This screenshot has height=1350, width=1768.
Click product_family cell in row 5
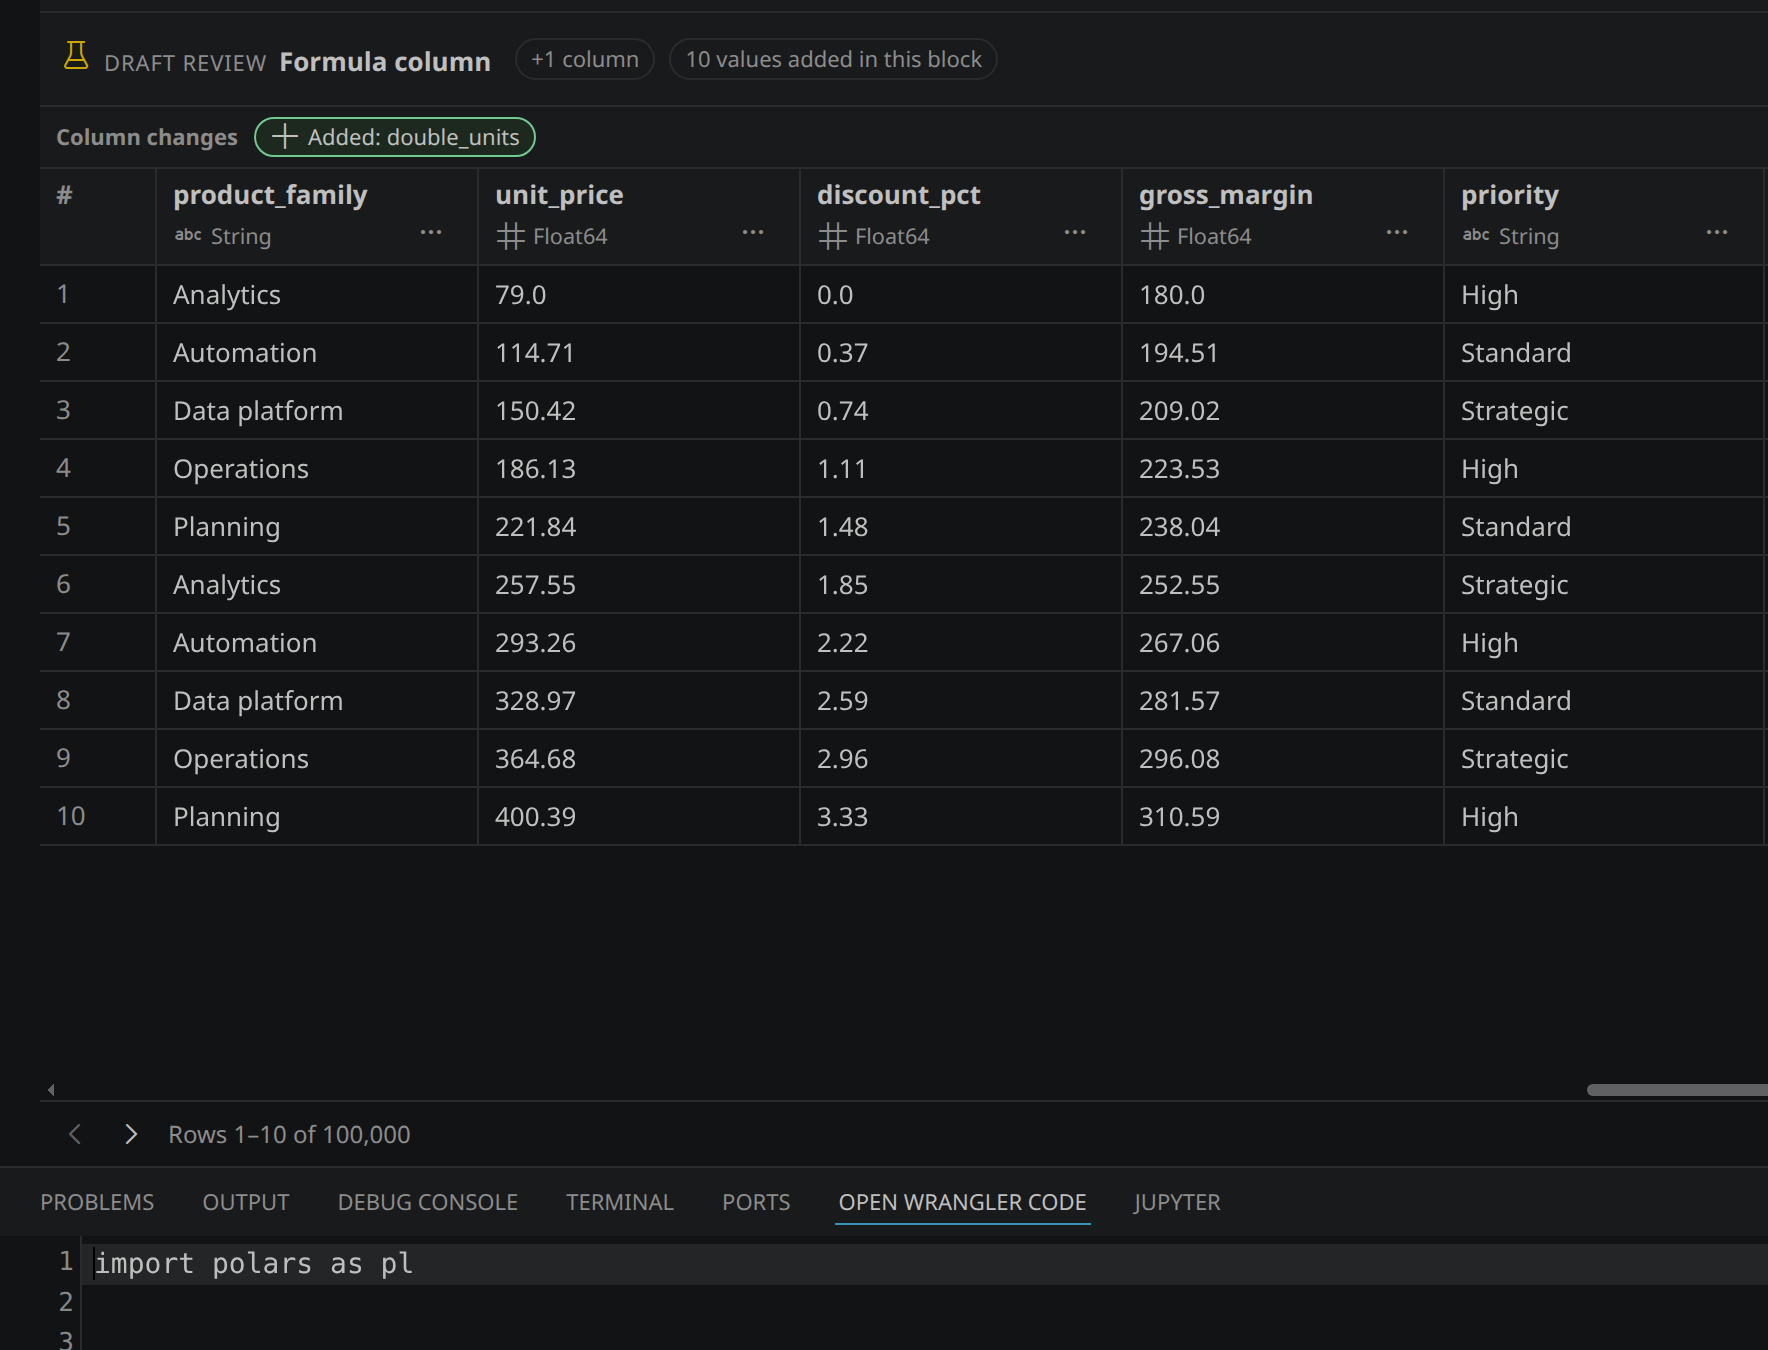317,526
